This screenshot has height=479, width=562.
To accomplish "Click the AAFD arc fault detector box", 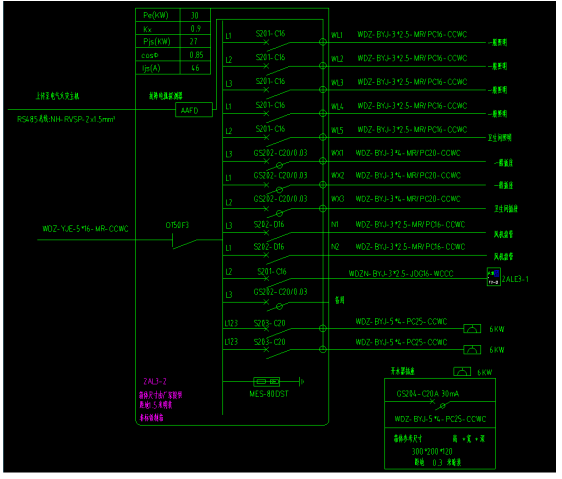I will [195, 110].
